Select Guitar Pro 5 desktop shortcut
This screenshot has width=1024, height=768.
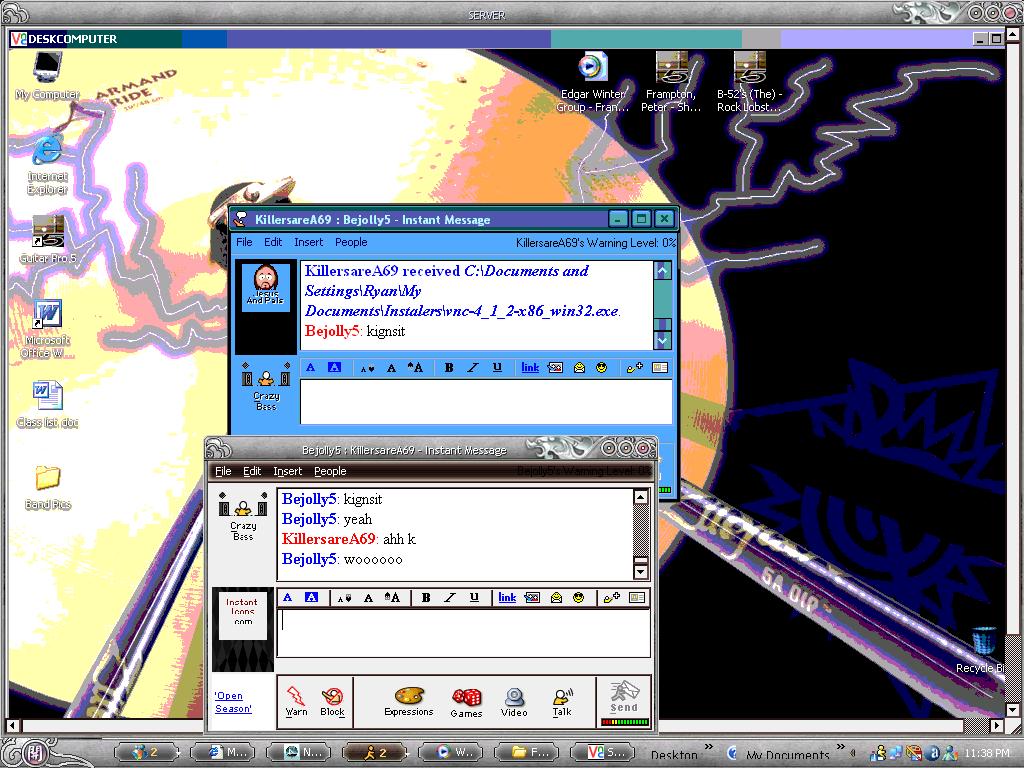coord(48,239)
